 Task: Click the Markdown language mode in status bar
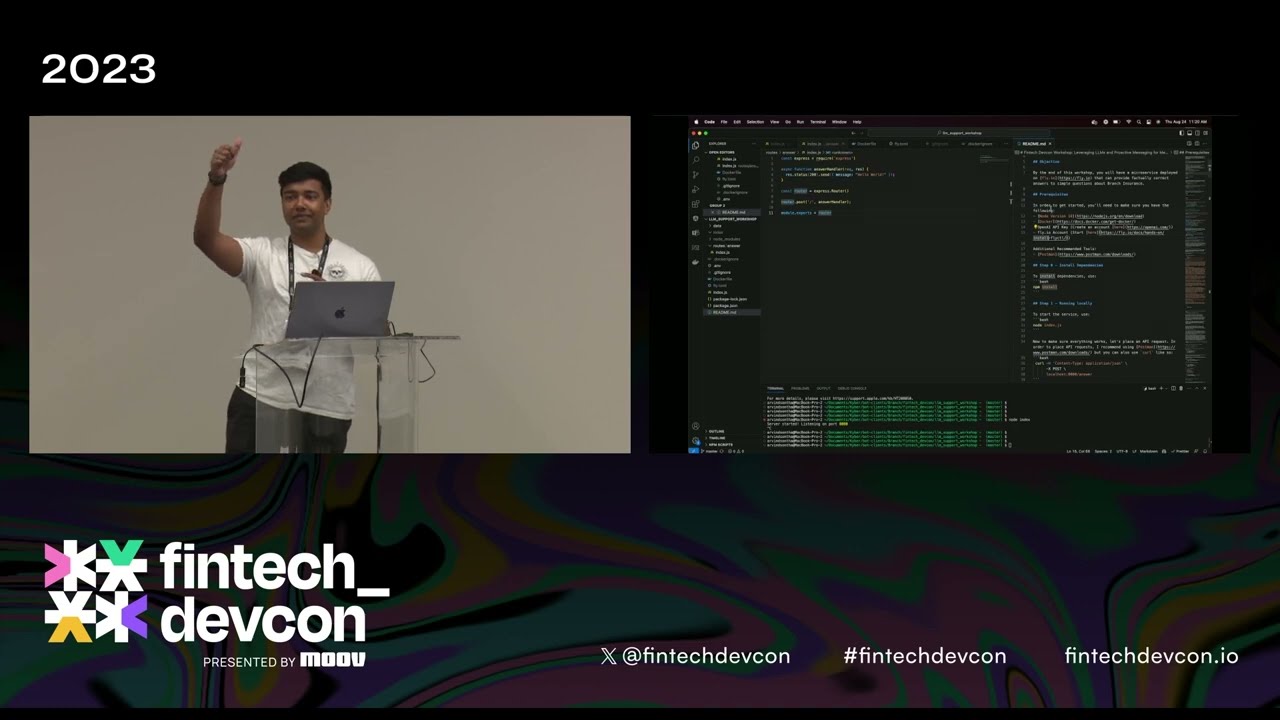coord(1149,451)
